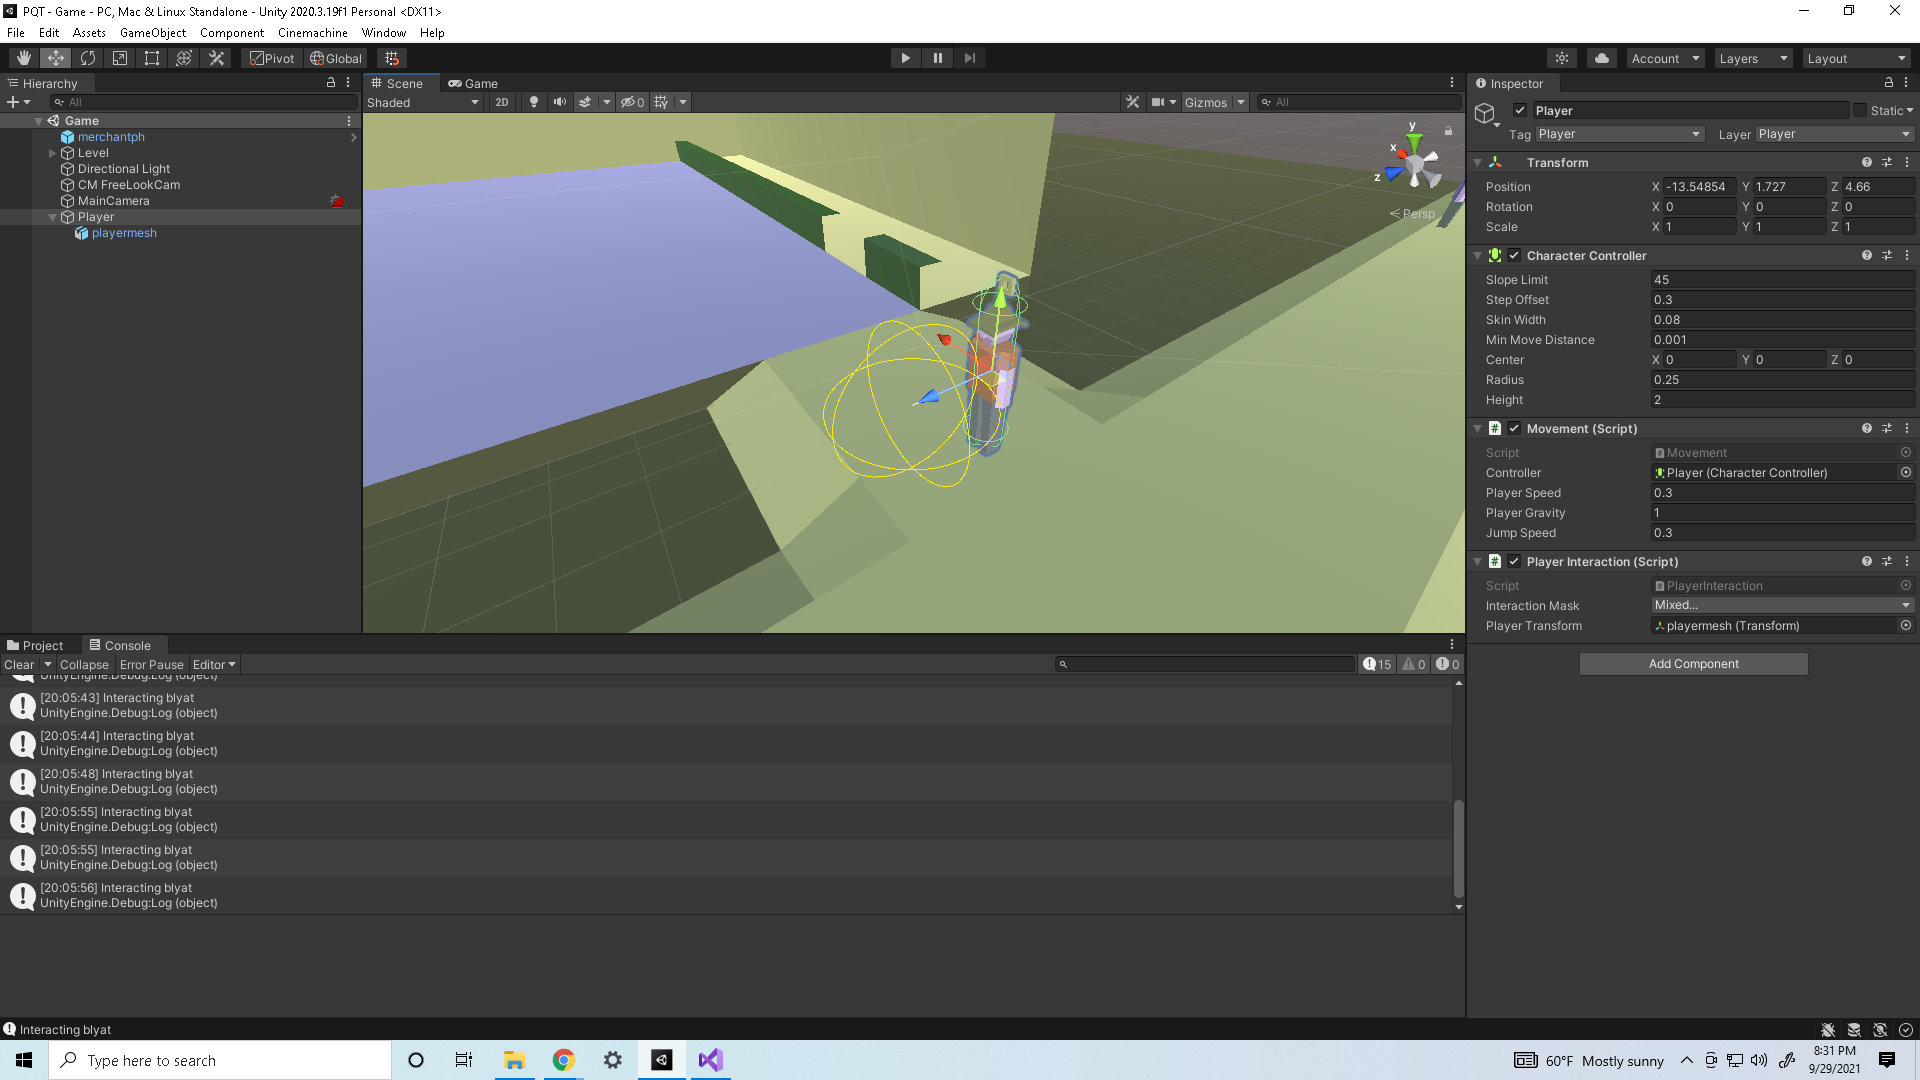Open the Window menu
The height and width of the screenshot is (1080, 1920).
coord(384,32)
